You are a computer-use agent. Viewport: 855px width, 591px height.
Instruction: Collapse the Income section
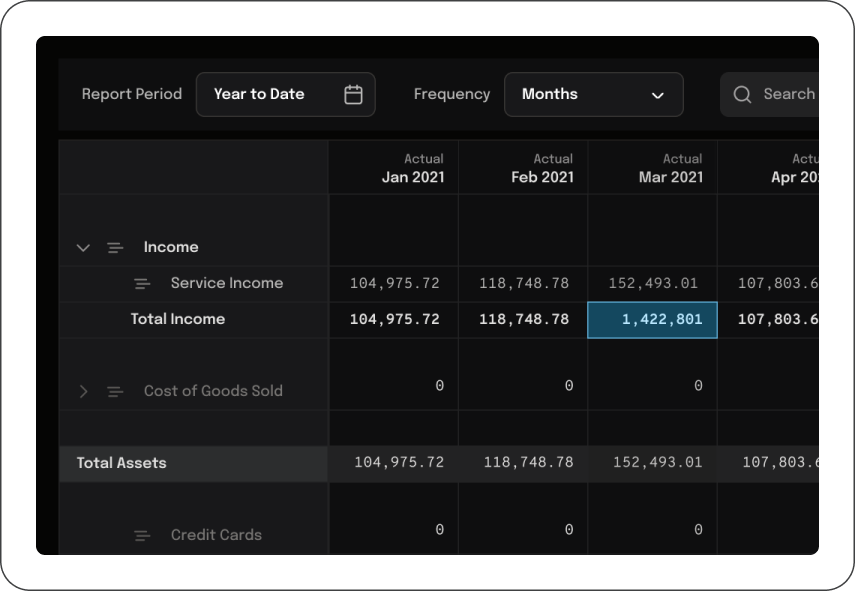(x=83, y=248)
